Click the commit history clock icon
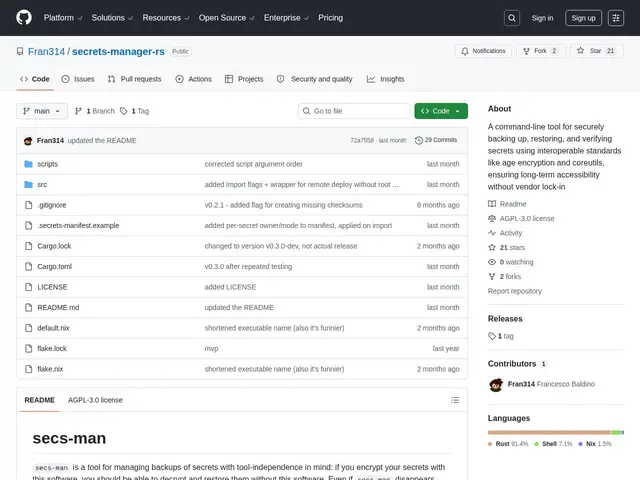 (x=418, y=140)
